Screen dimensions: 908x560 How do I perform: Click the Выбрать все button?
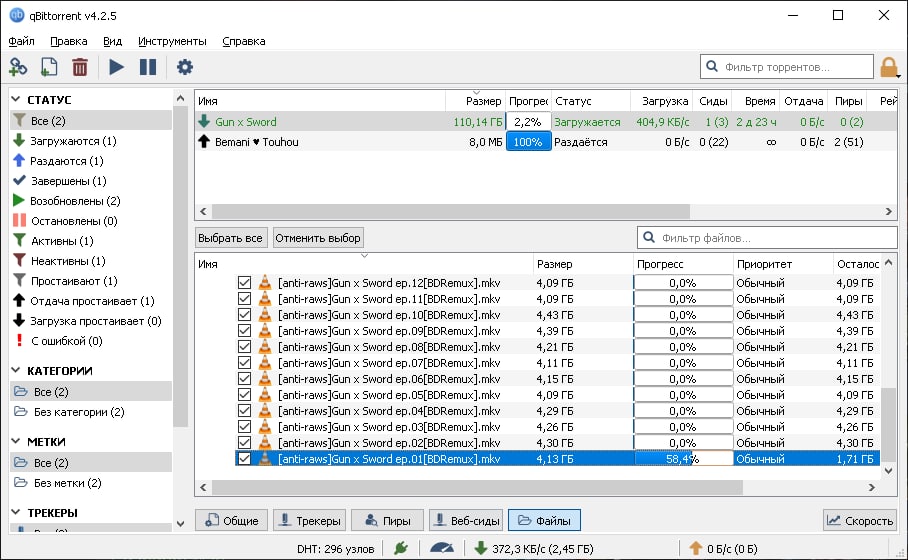[230, 238]
